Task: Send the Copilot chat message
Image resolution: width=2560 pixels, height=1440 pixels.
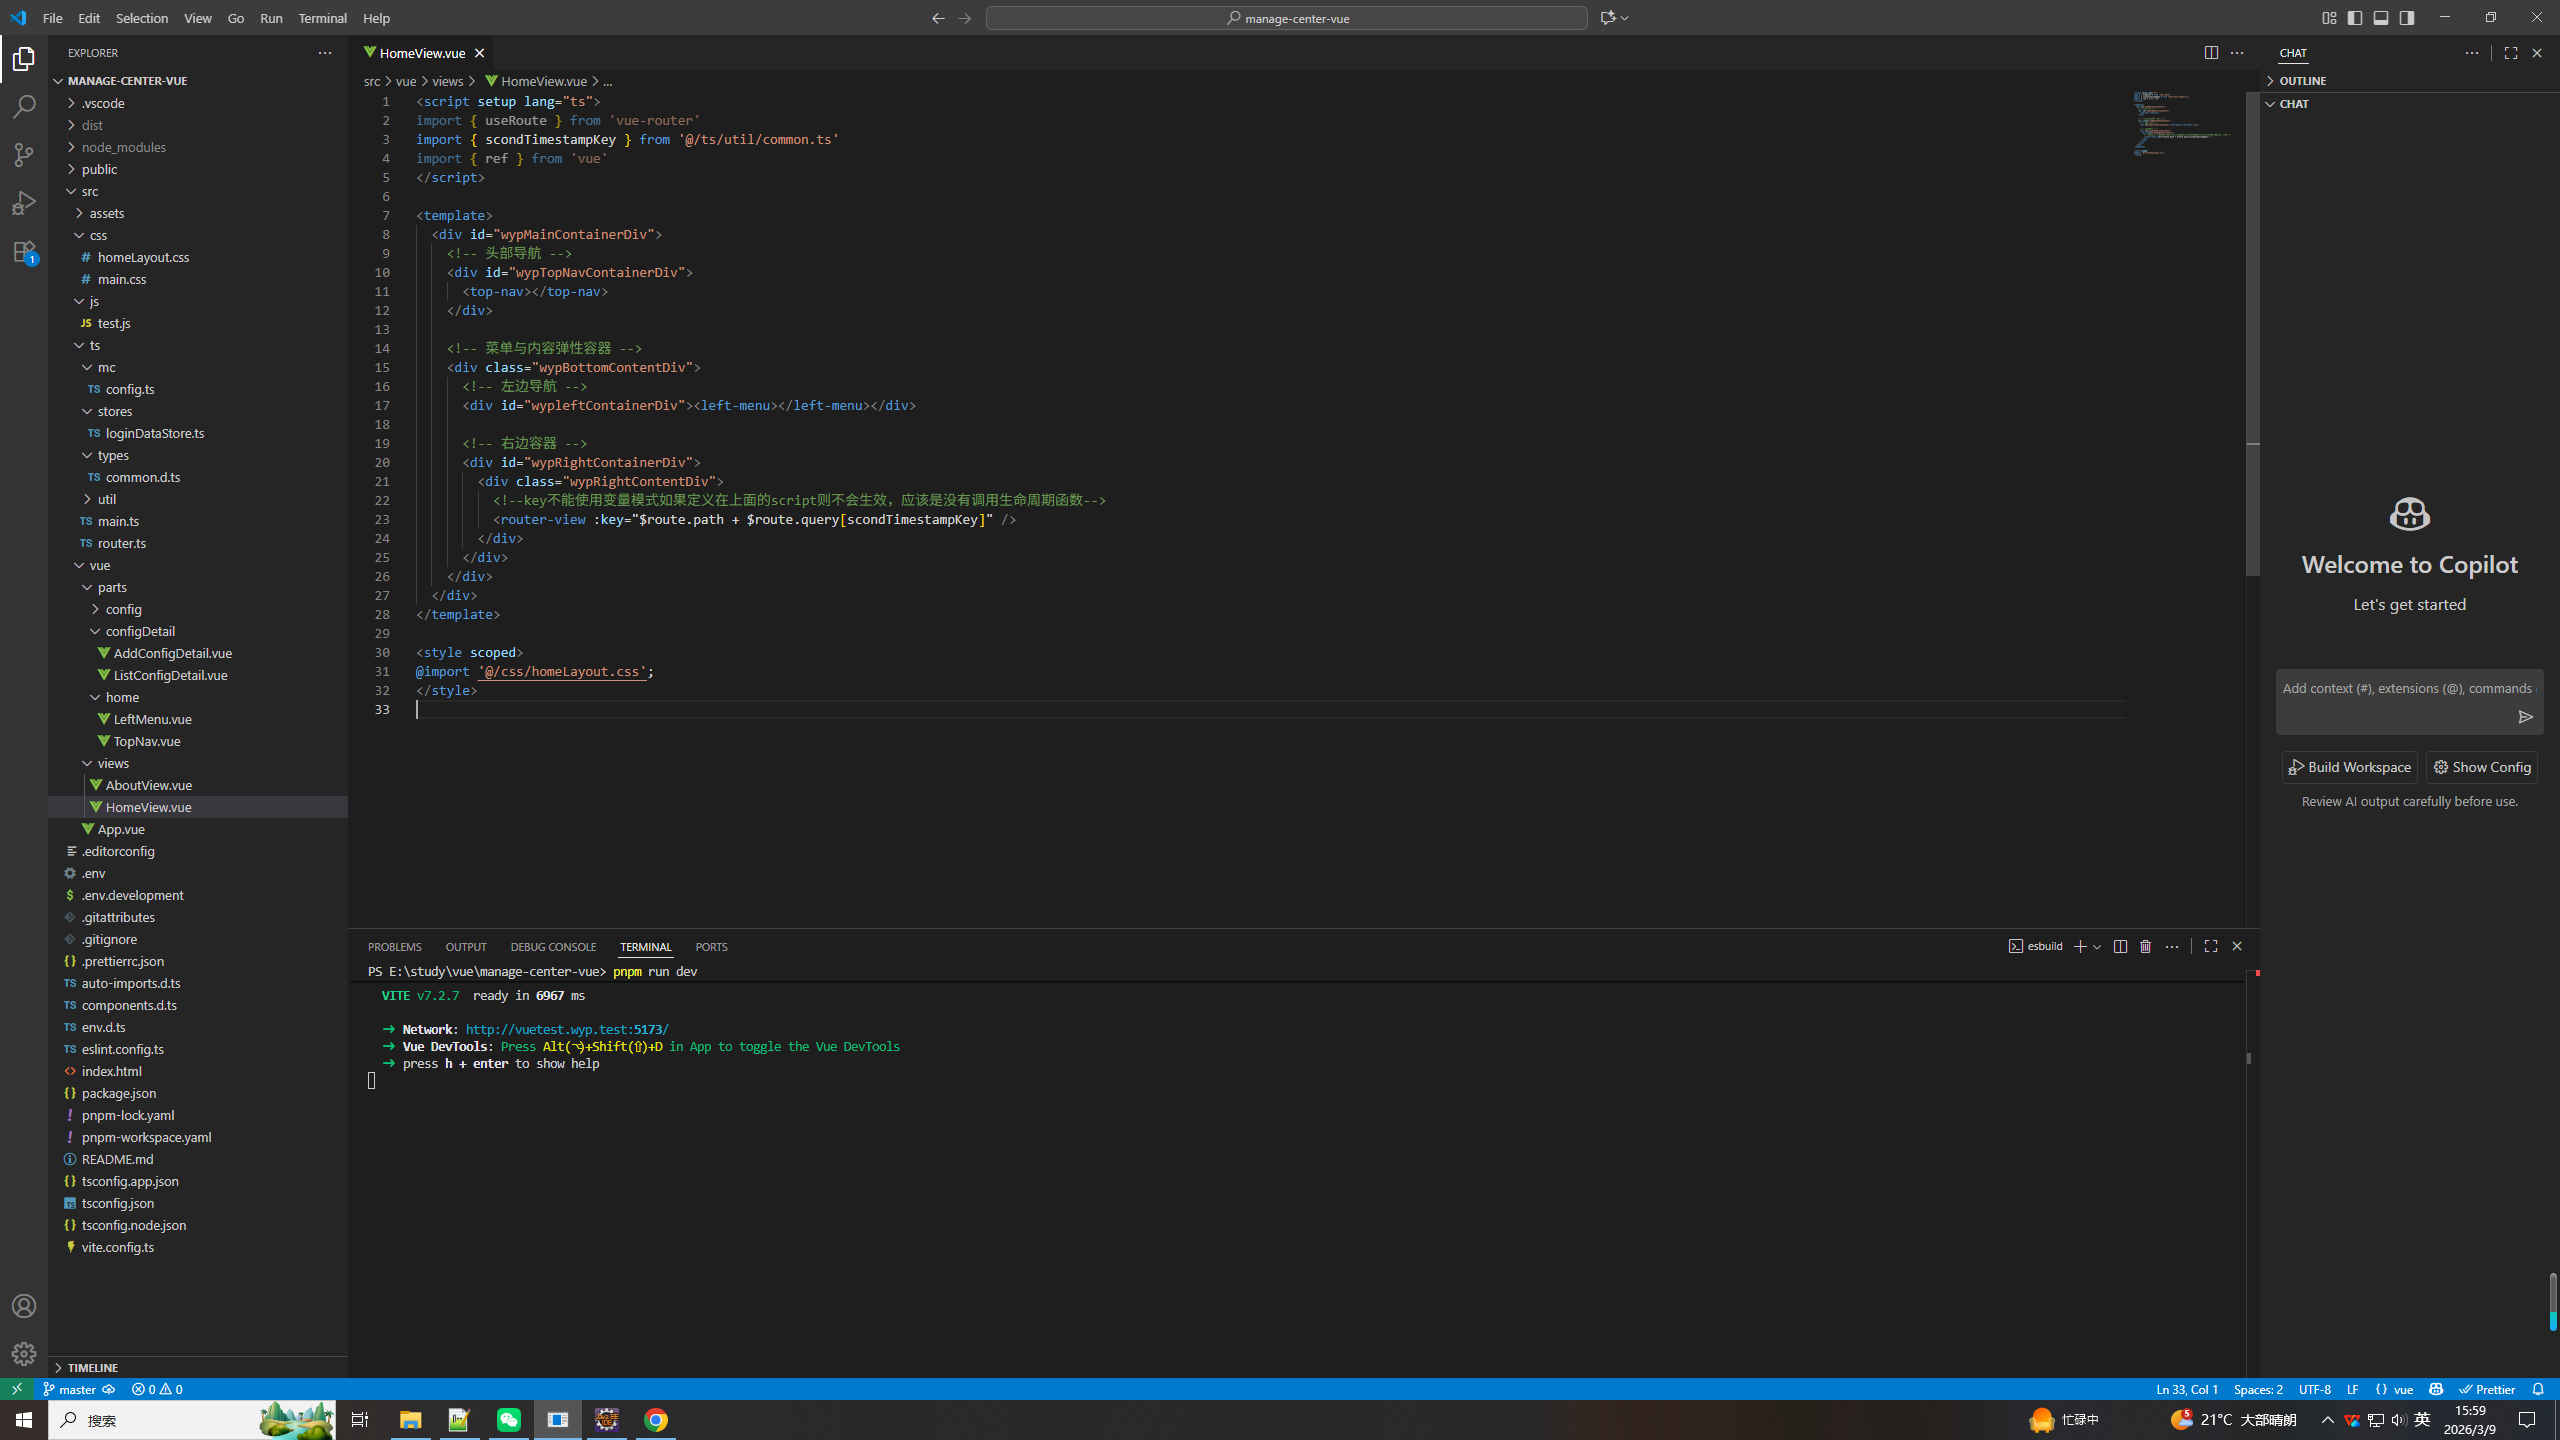Action: tap(2525, 717)
